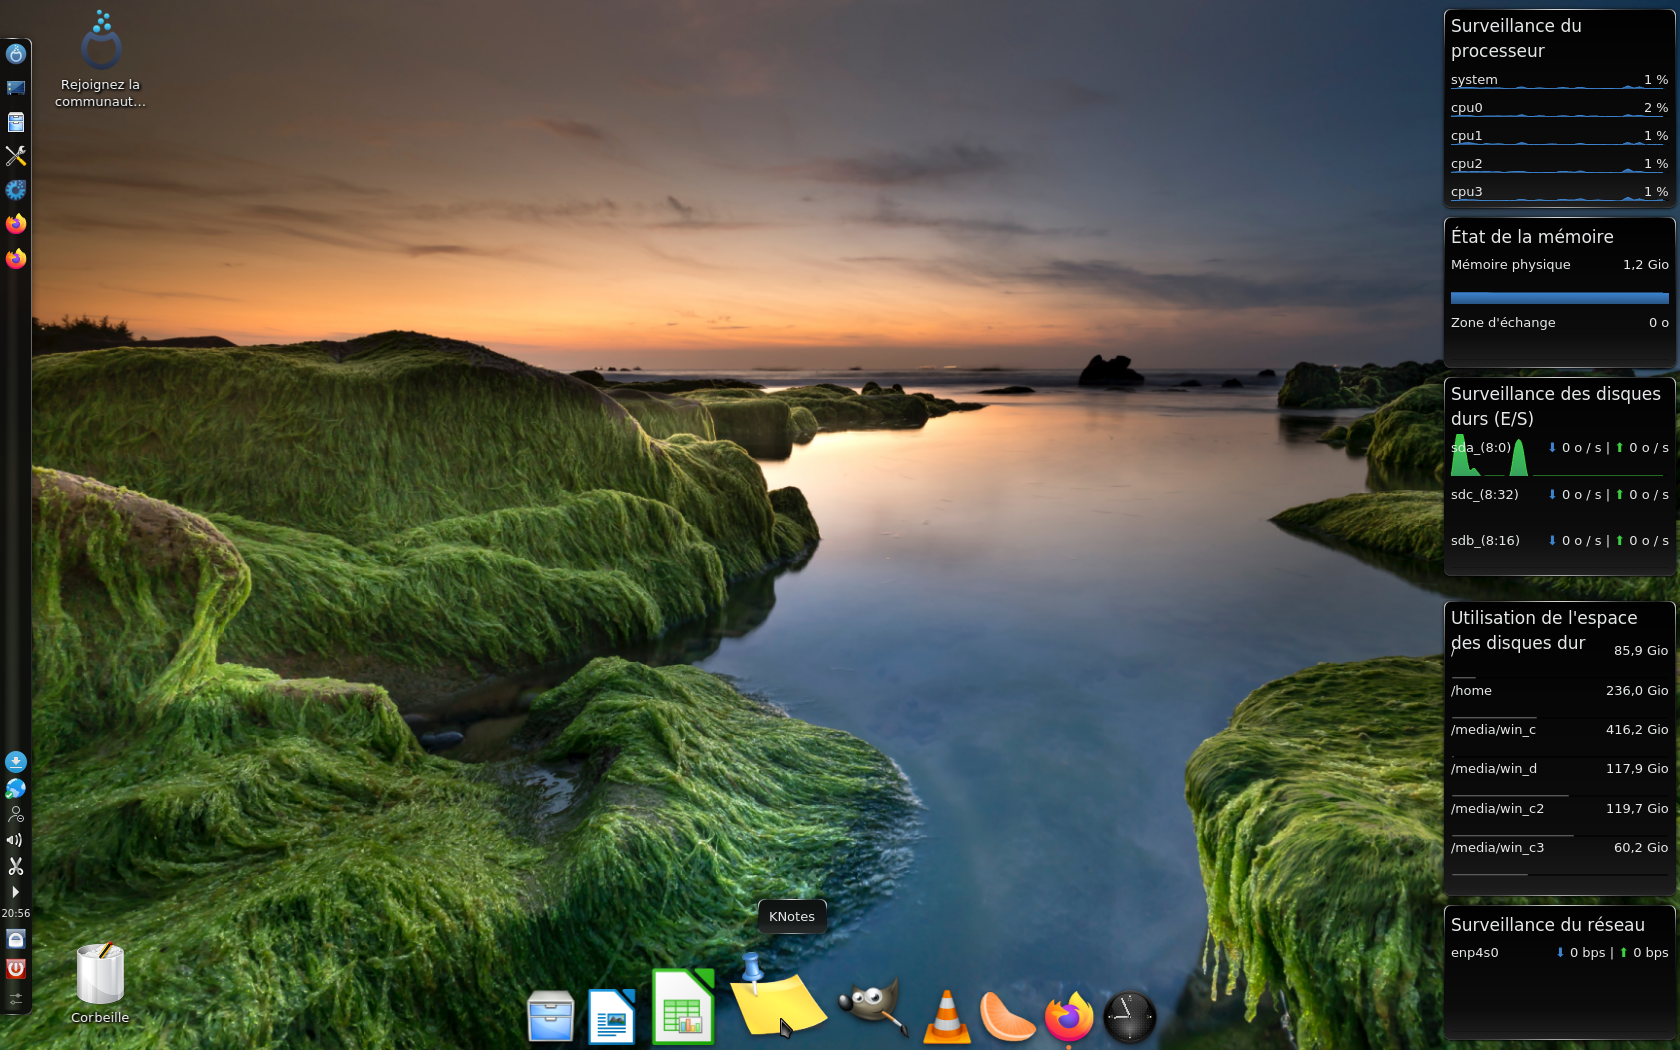Screen dimensions: 1680x1050
Task: Open the Mageia application menu launcher
Action: coord(16,54)
